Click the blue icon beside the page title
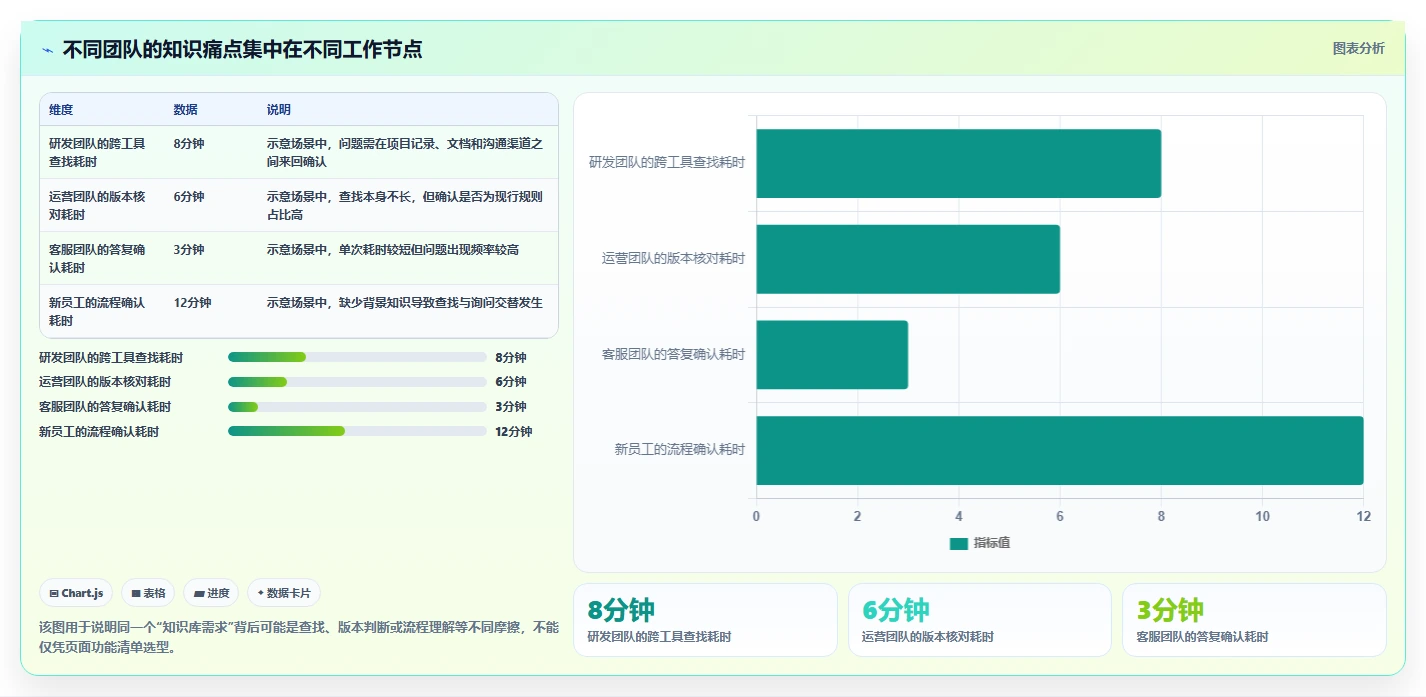Viewport: 1426px width, 697px height. 47,50
